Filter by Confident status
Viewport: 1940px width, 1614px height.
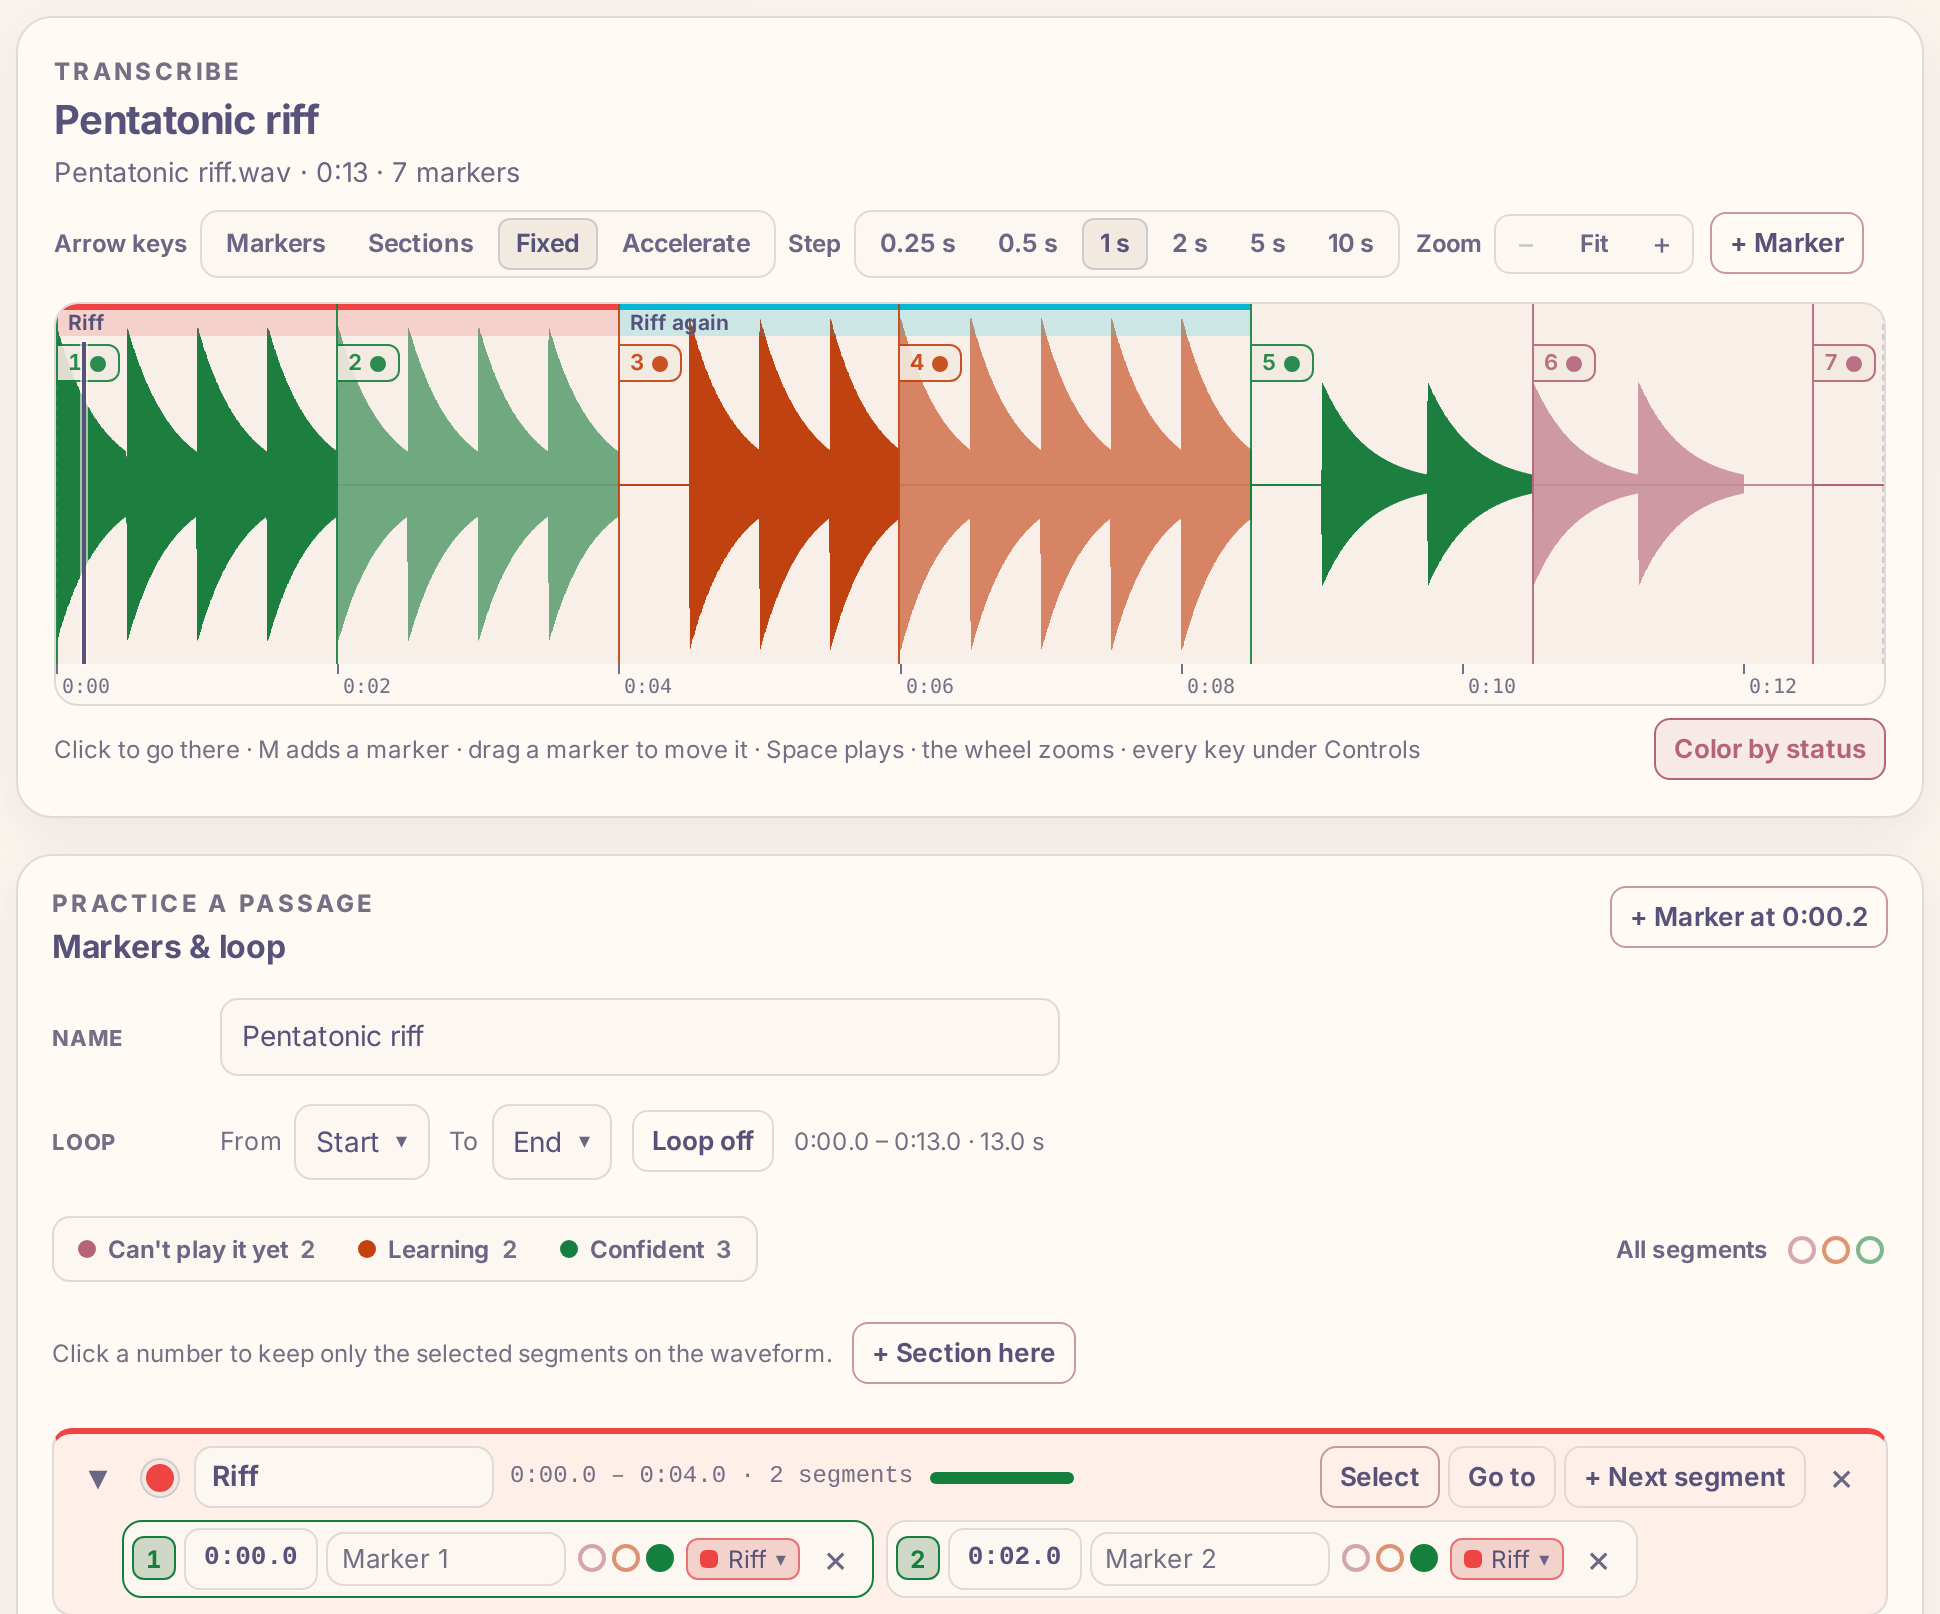pos(646,1250)
